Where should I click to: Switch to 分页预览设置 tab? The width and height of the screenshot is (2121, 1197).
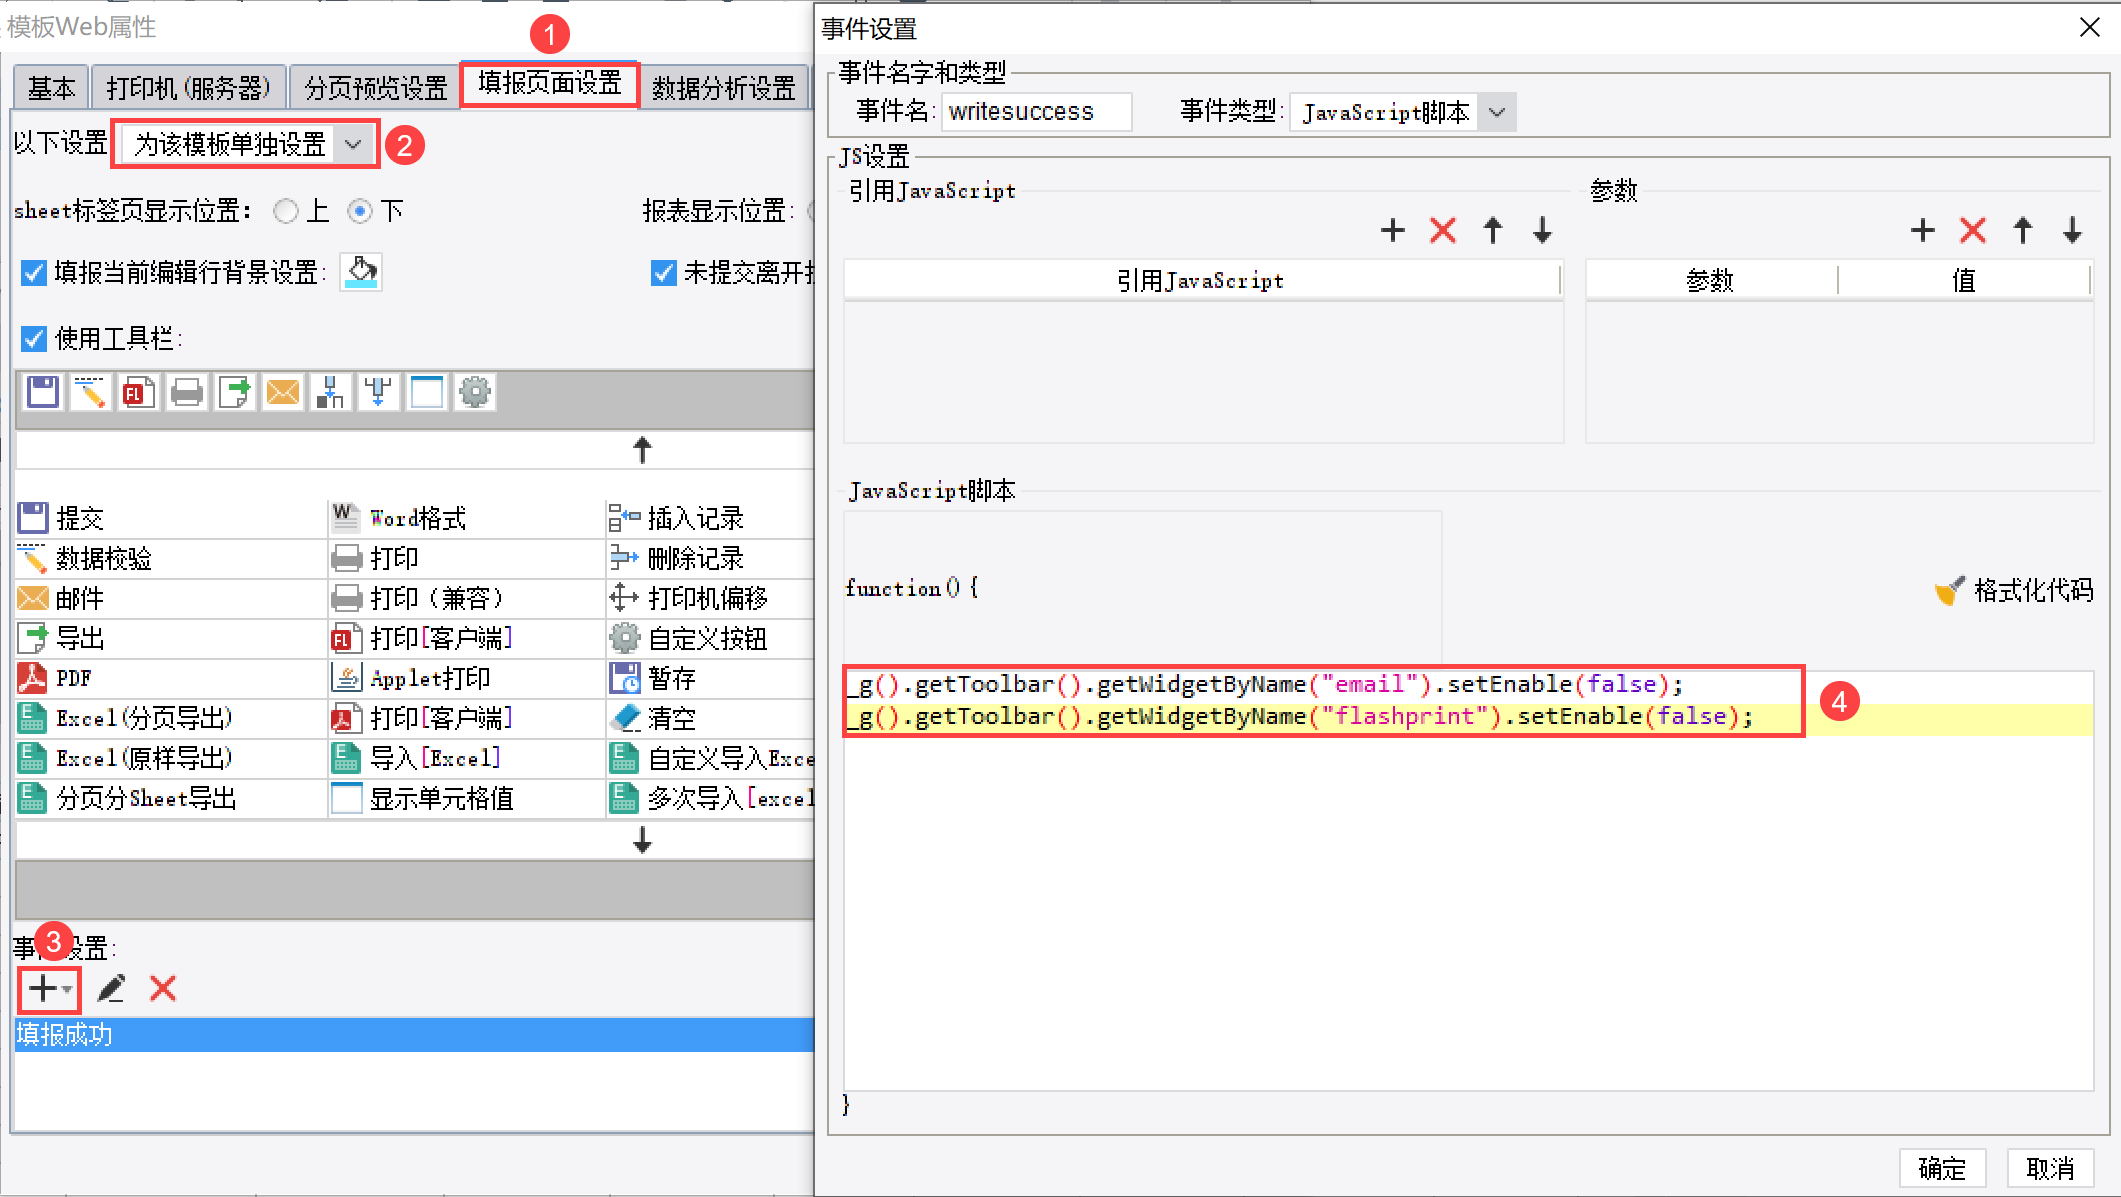(x=375, y=88)
